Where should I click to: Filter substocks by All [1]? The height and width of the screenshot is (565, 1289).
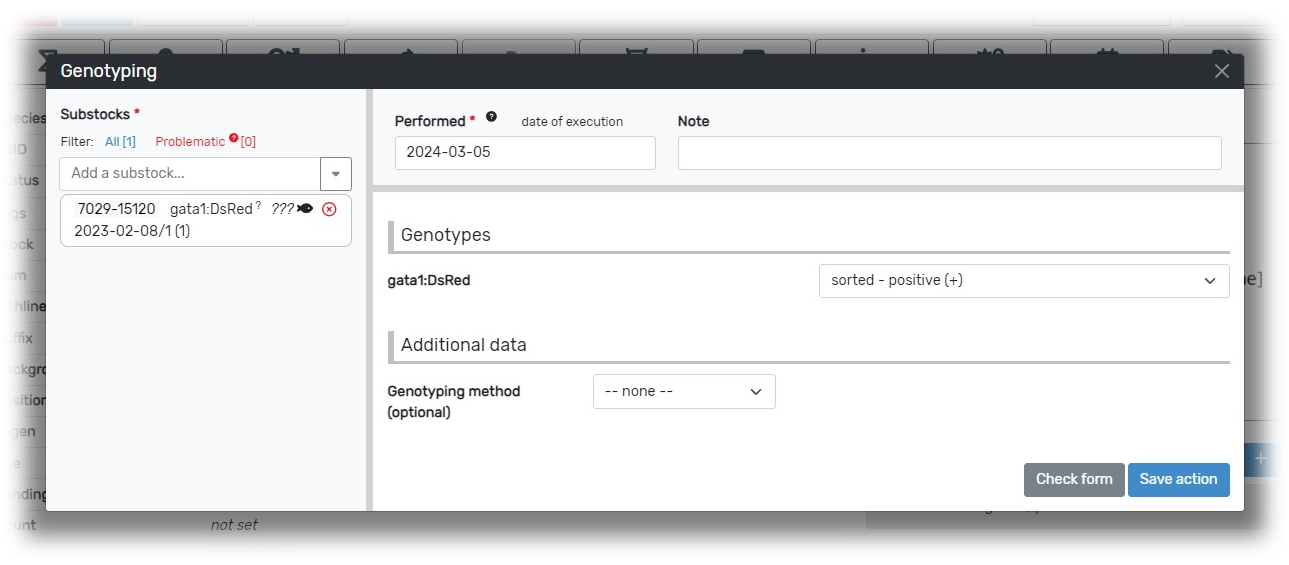click(120, 142)
